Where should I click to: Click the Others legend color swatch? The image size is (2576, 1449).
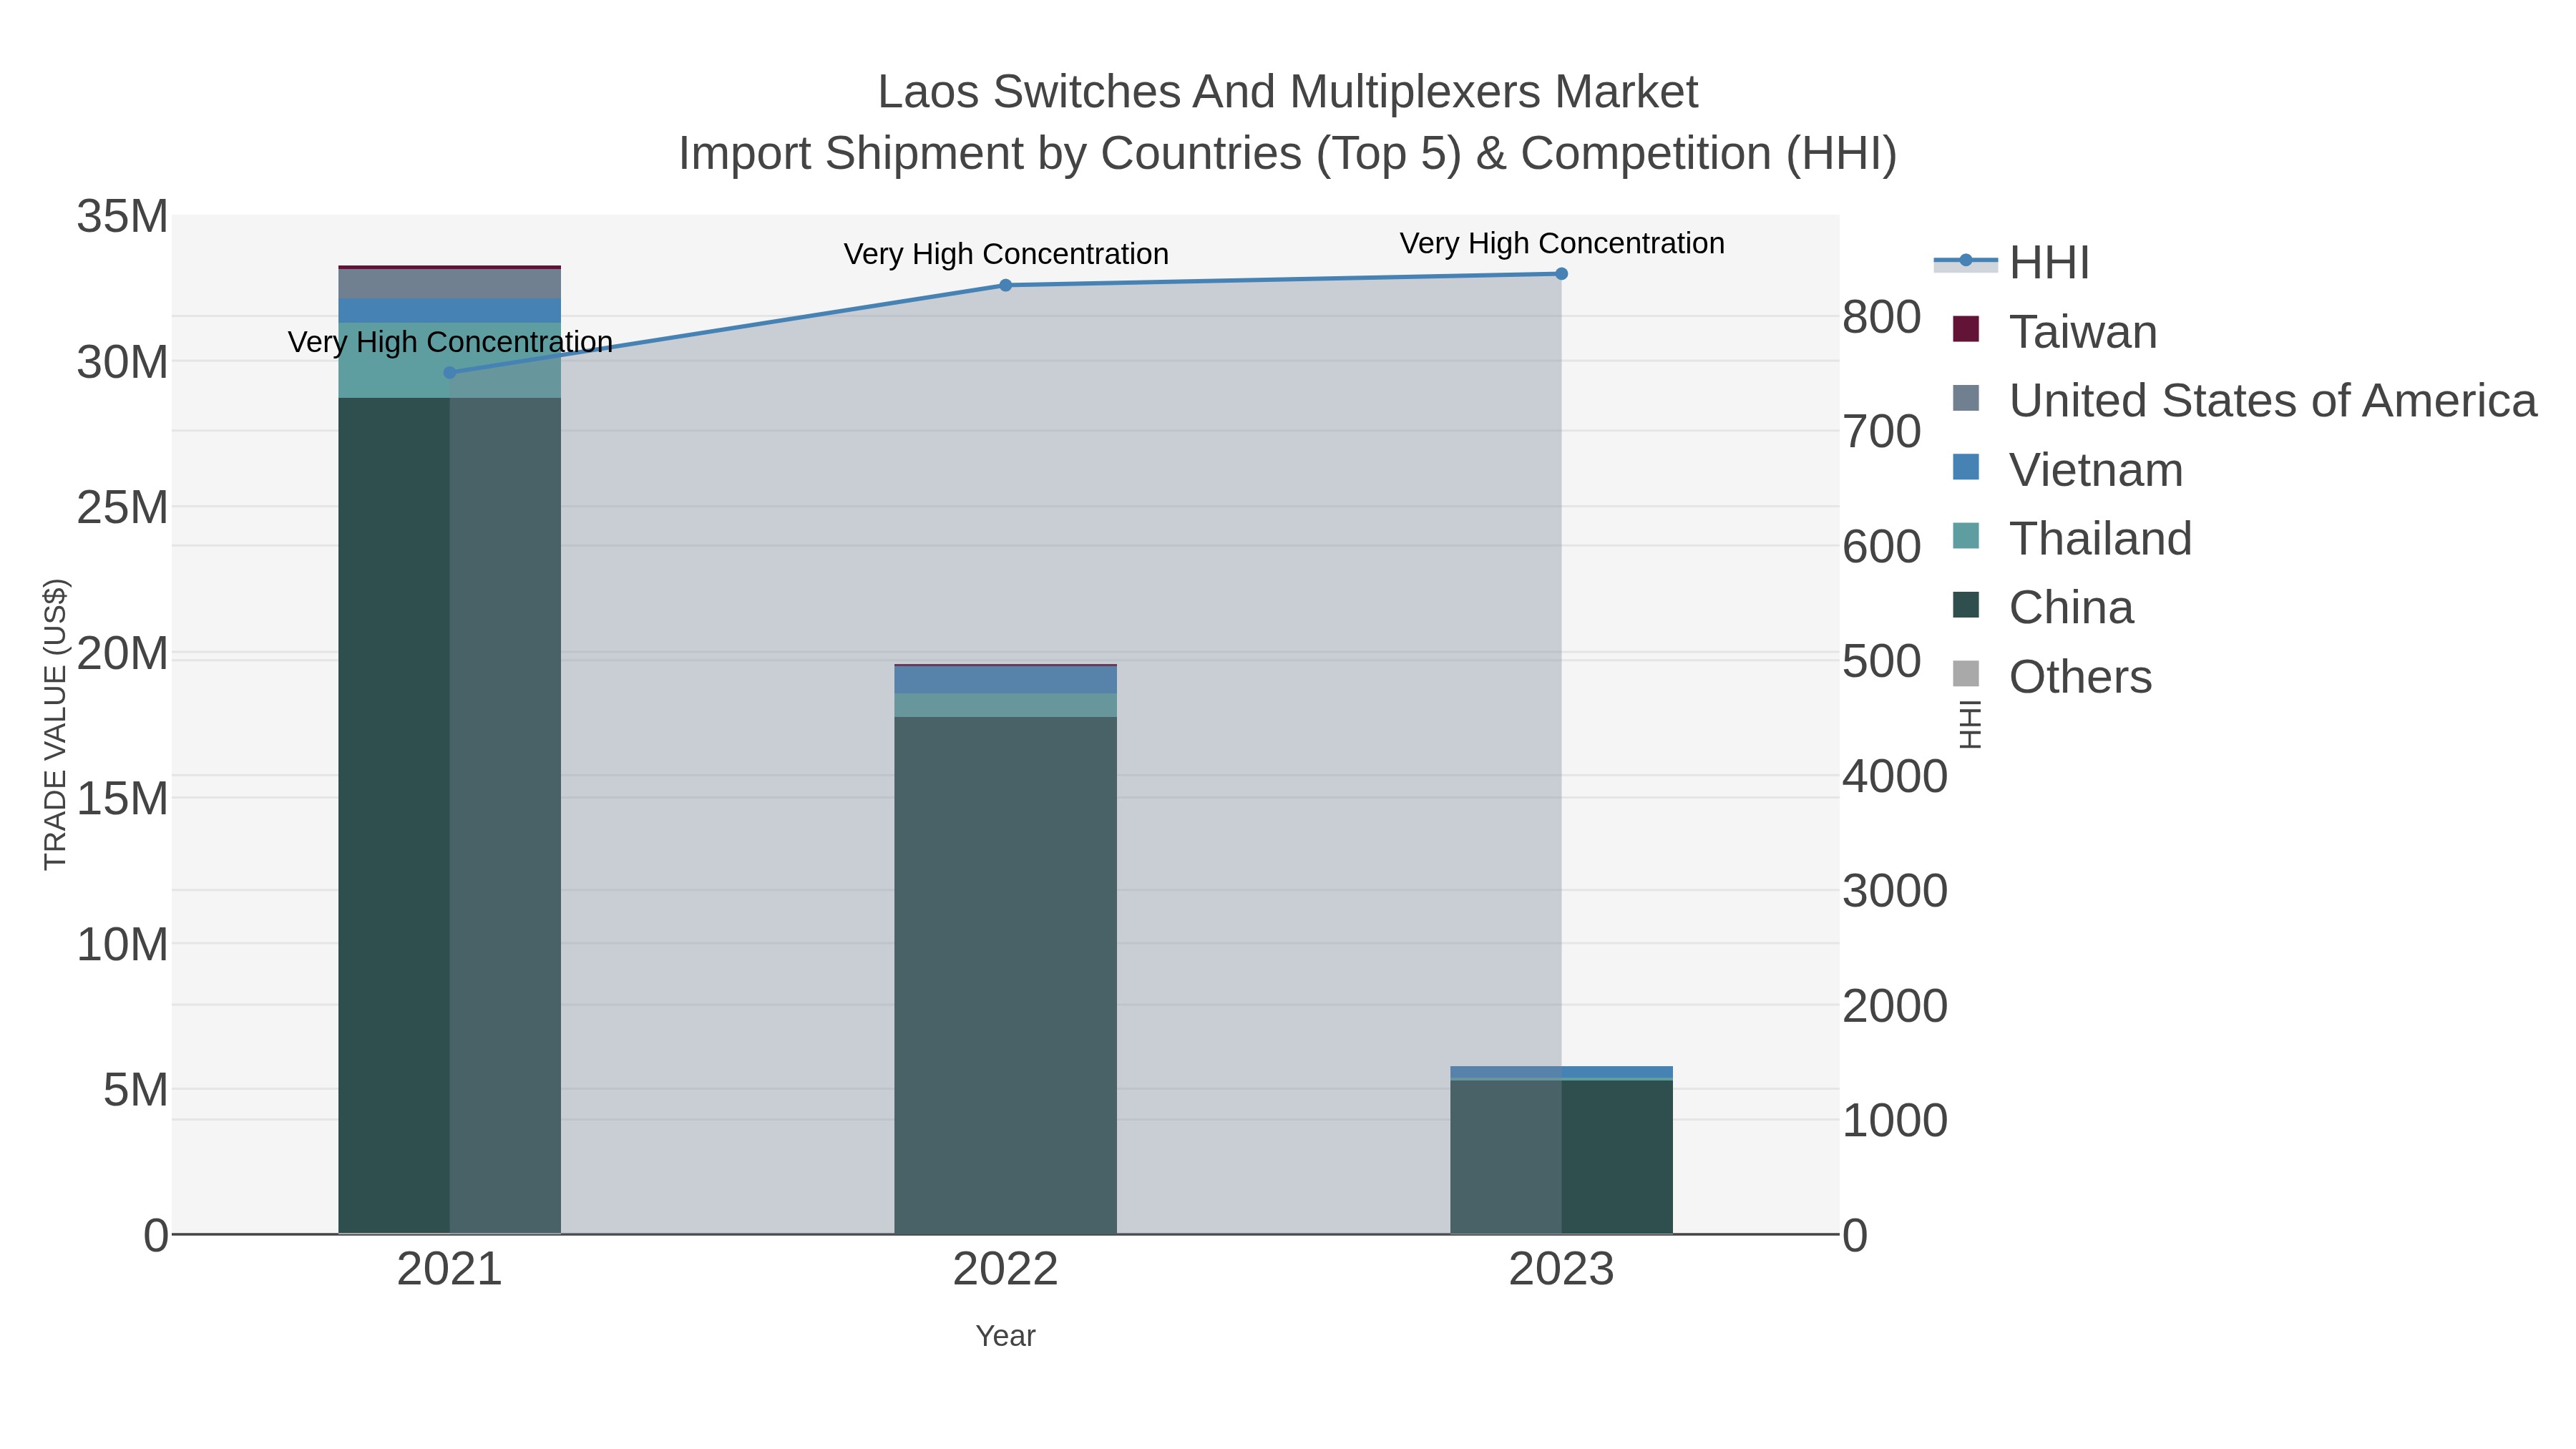click(x=1965, y=675)
